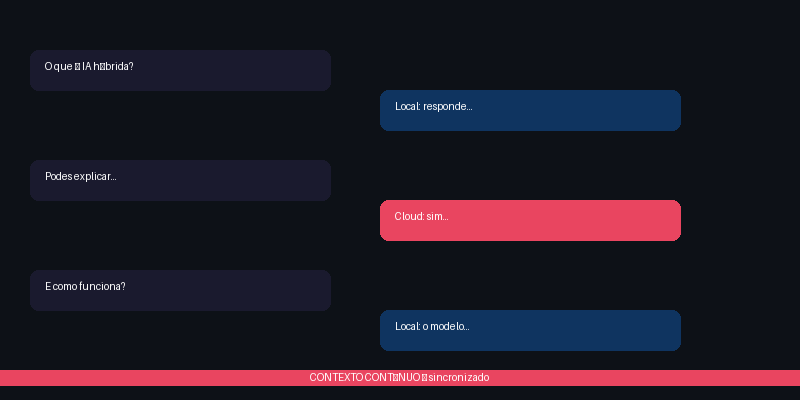Click the 'CONTEXTO CONTÍNUO sincronizado' status bar
Image resolution: width=800 pixels, height=400 pixels.
[x=400, y=378]
